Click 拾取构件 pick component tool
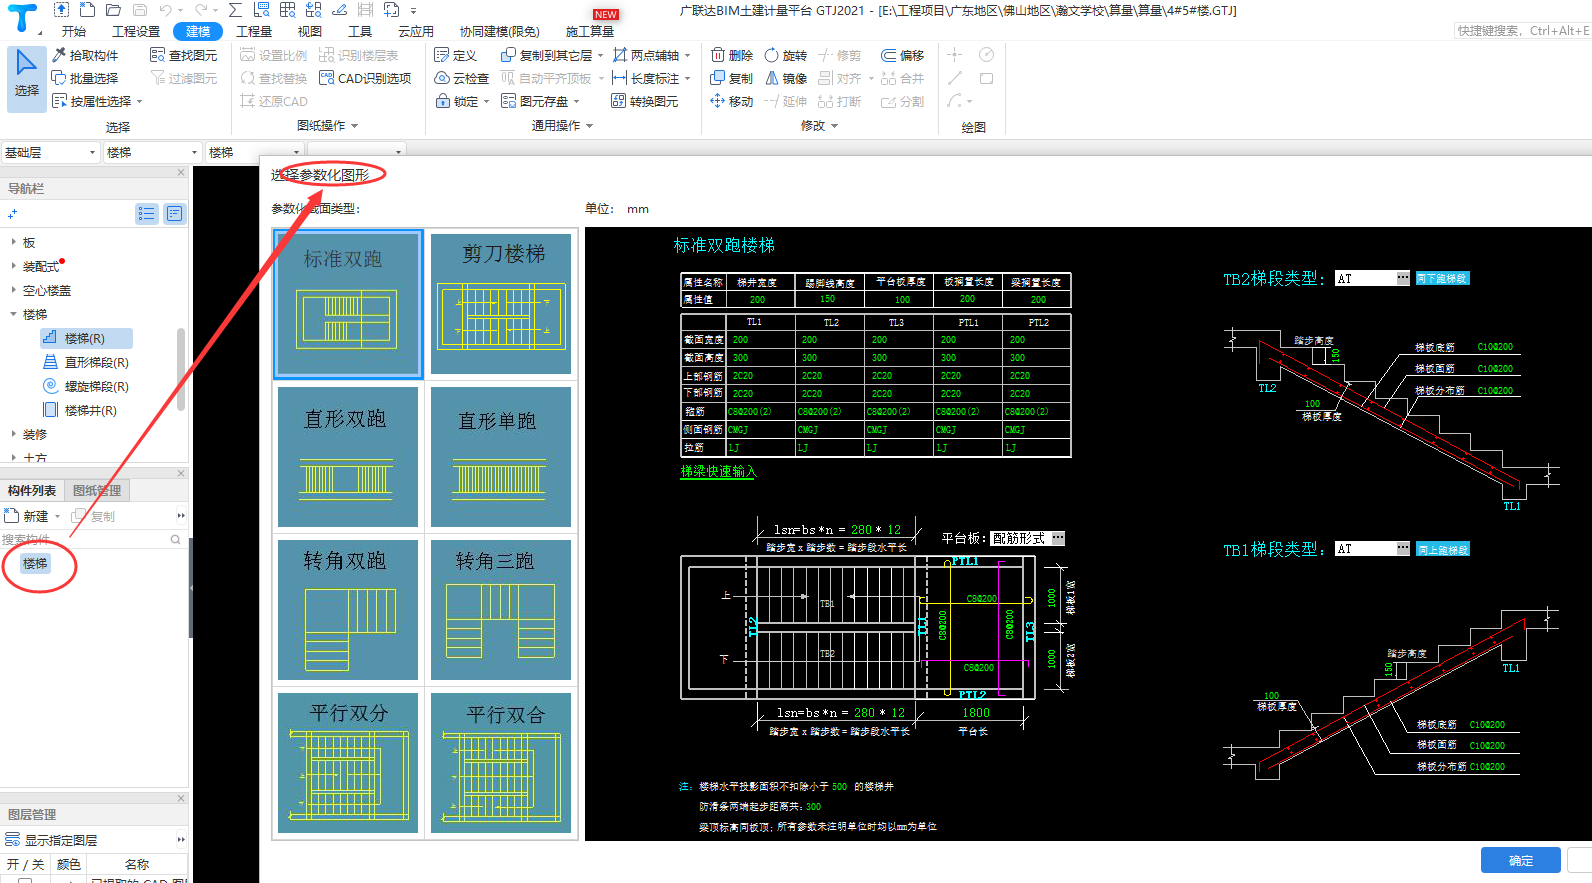This screenshot has width=1592, height=883. (x=85, y=55)
